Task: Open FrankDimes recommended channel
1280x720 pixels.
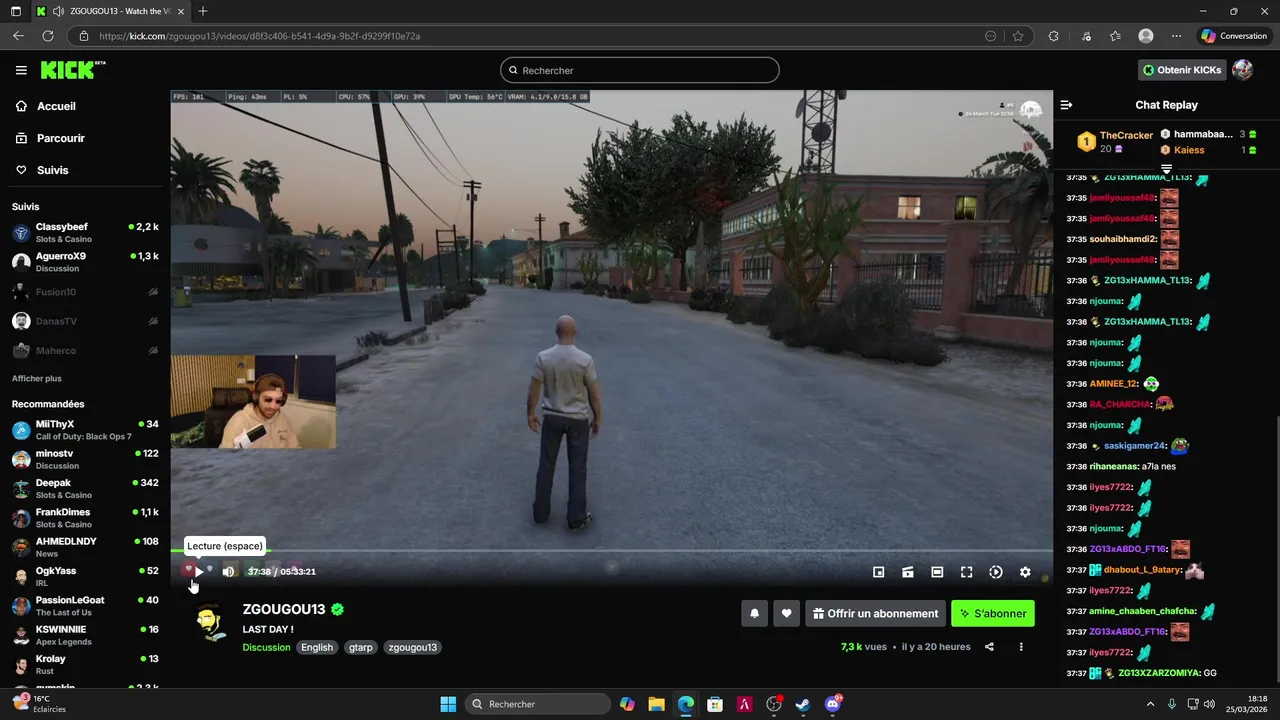Action: tap(85, 518)
